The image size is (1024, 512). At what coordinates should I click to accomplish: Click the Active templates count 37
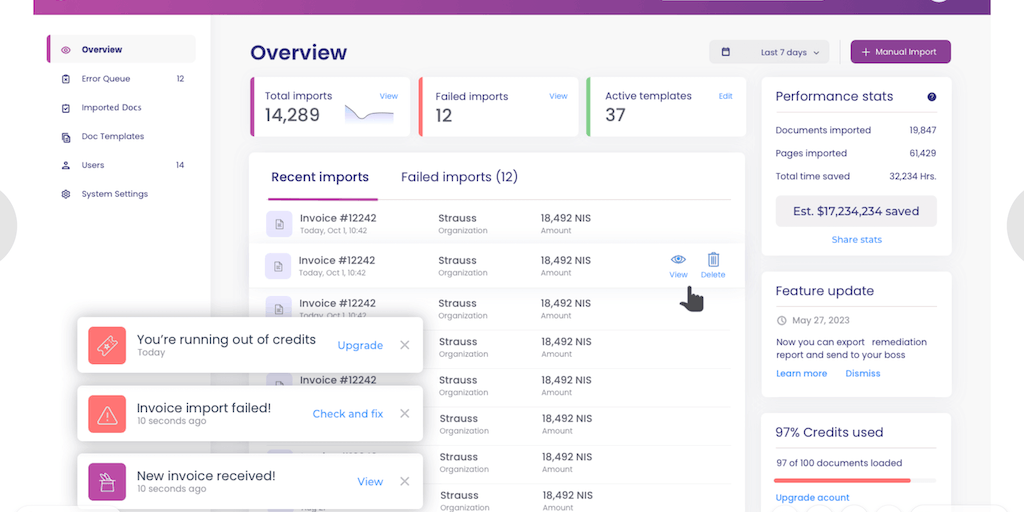(615, 115)
